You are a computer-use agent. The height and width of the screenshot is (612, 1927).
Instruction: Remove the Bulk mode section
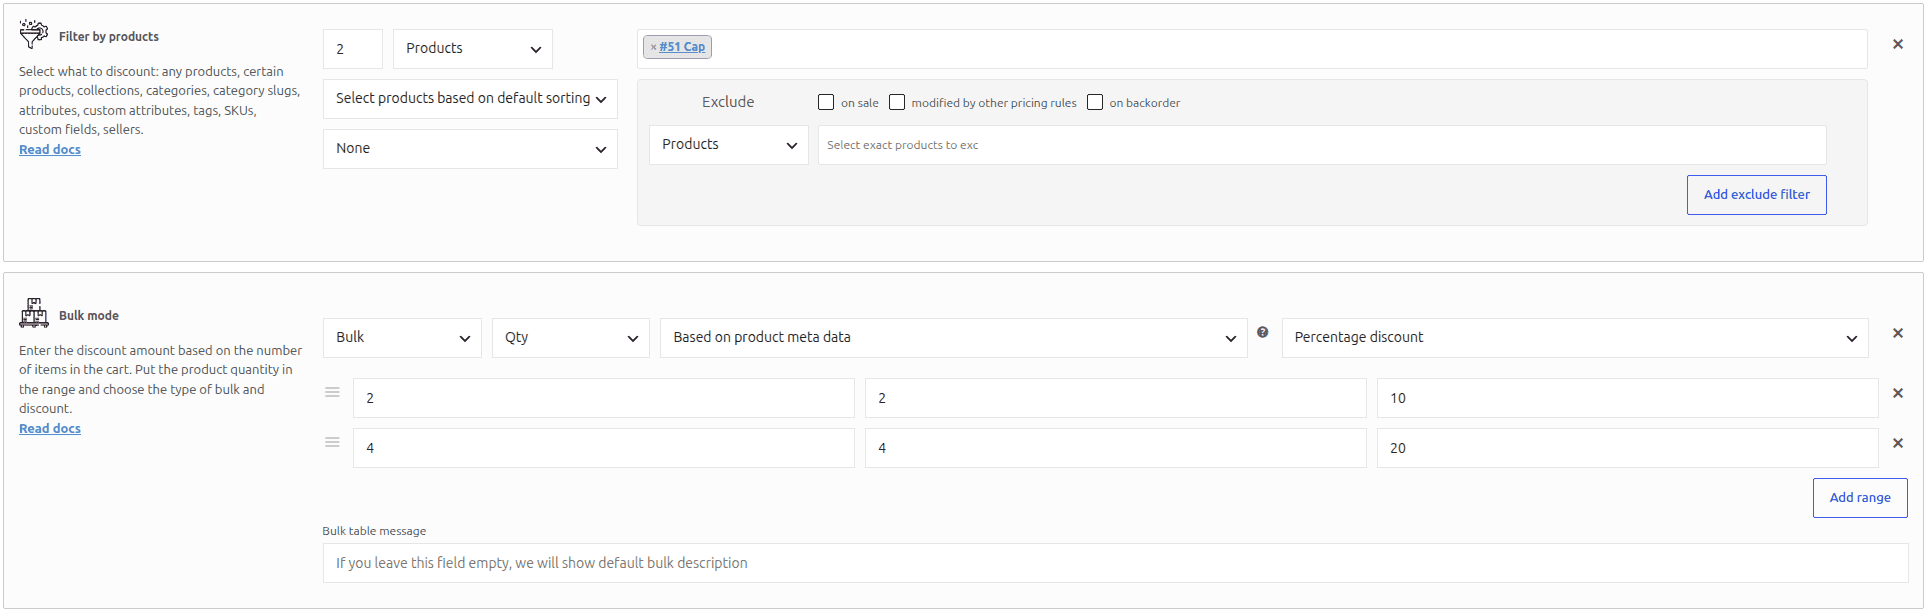[1897, 333]
